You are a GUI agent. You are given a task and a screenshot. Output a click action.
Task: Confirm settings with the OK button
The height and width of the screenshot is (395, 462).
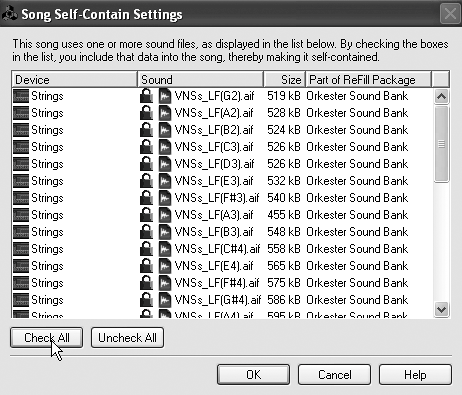click(253, 375)
